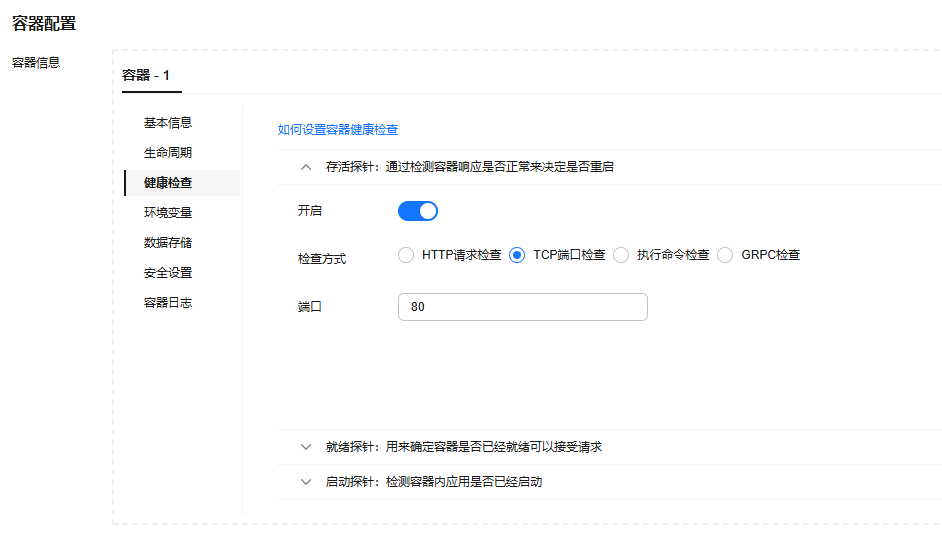This screenshot has width=942, height=534.
Task: Click the 启动探针 description header text
Action: point(434,482)
